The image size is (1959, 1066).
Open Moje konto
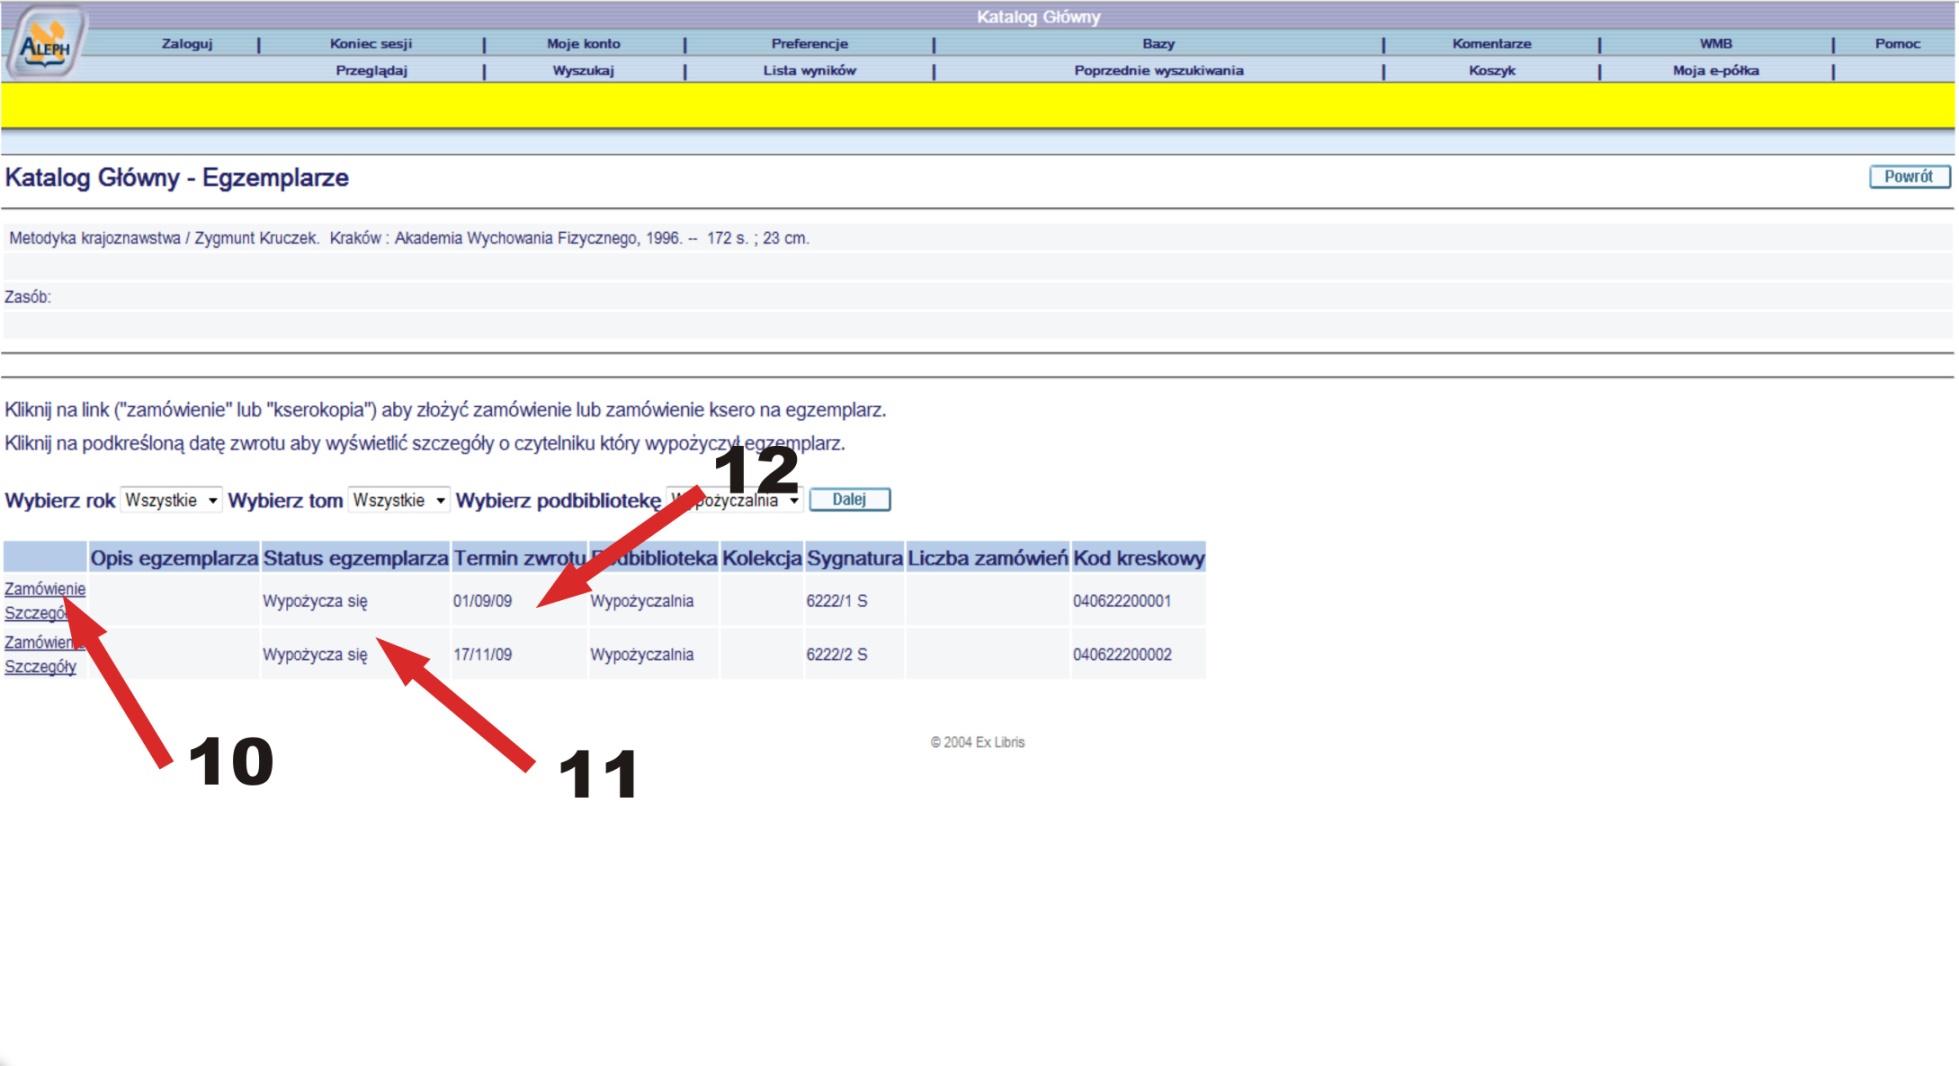tap(583, 43)
